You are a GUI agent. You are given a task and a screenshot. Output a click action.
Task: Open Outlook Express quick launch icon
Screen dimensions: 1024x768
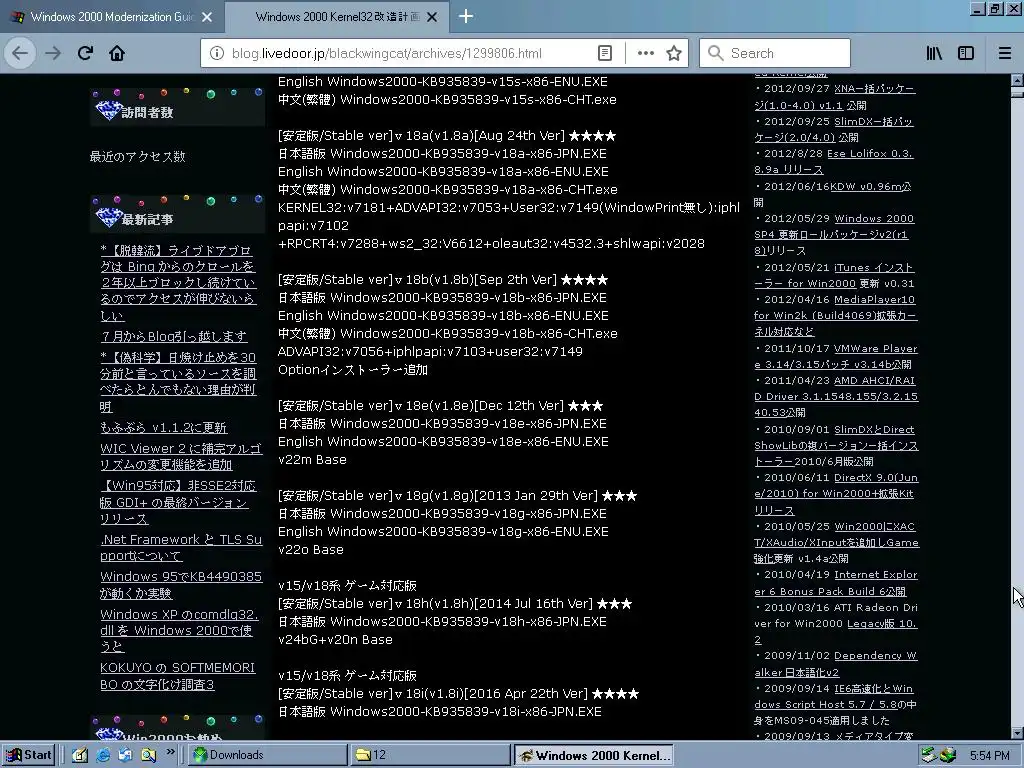tap(125, 755)
